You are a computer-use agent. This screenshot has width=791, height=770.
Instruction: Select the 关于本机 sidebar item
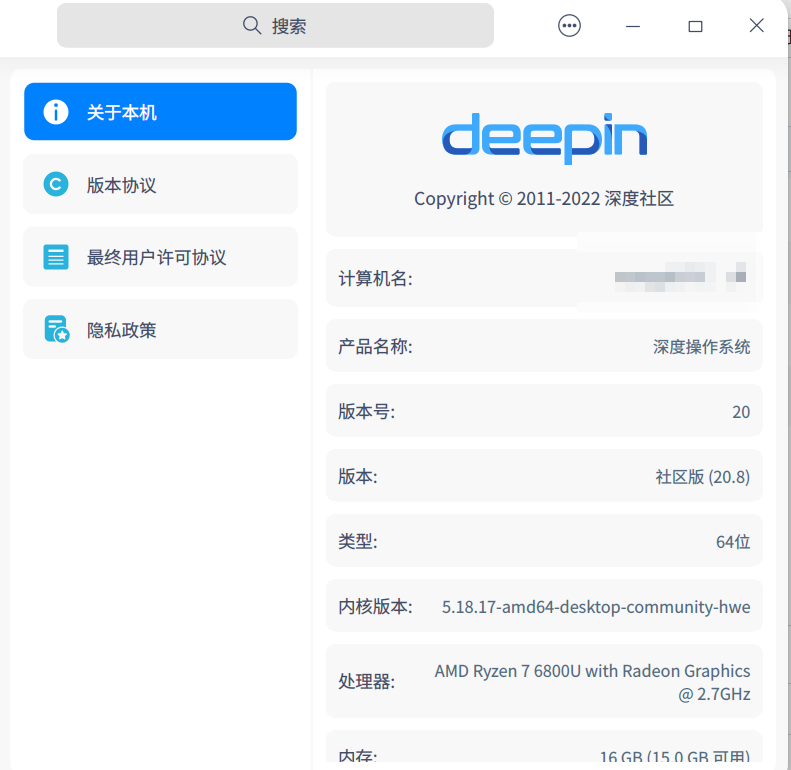[x=160, y=112]
